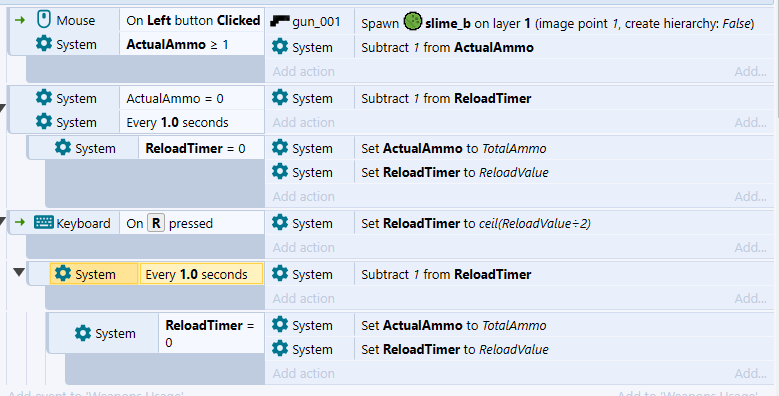Click green trigger arrow beside Mouse condition
Screen dimensions: 779x396
20,20
